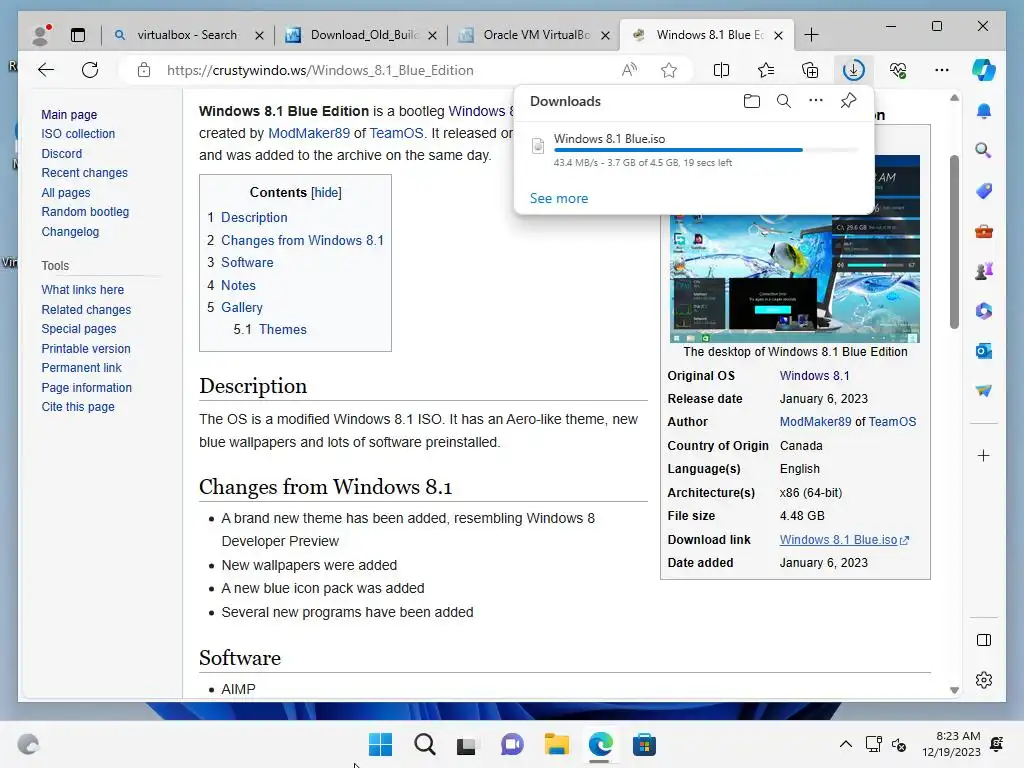Screen dimensions: 1024x768
Task: Open tab actions menu icon
Action: click(x=78, y=35)
